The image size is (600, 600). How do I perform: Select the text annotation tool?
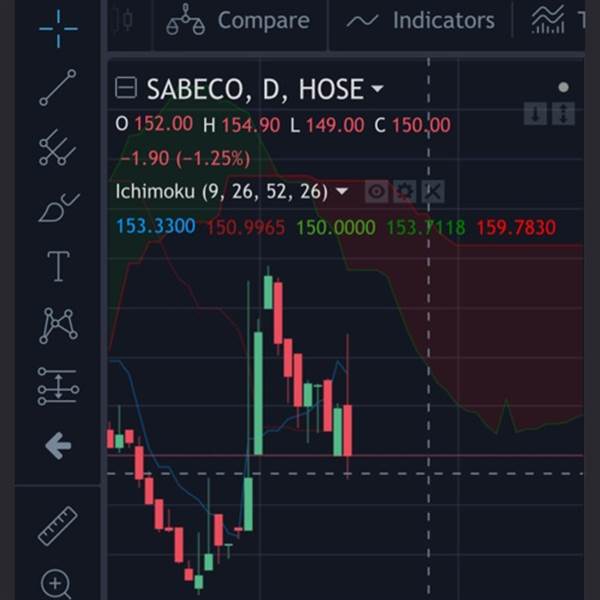tap(58, 266)
